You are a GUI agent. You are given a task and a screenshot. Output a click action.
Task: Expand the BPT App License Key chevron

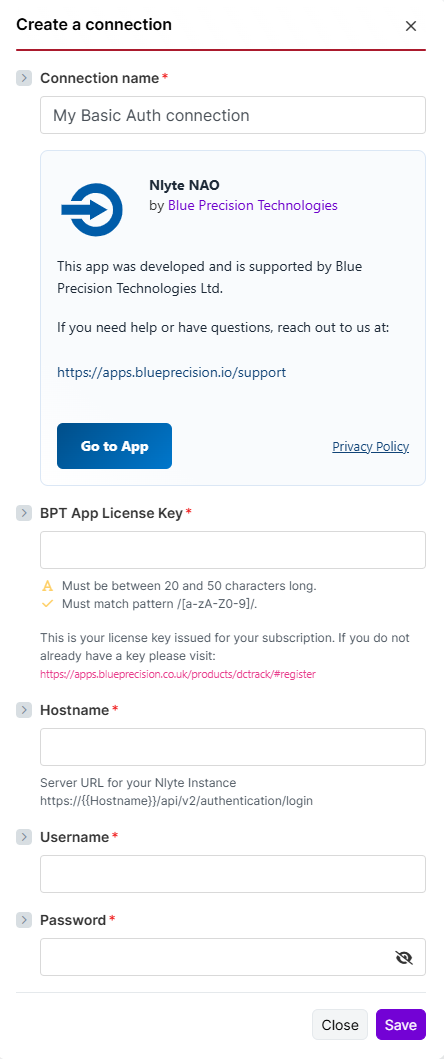[24, 513]
